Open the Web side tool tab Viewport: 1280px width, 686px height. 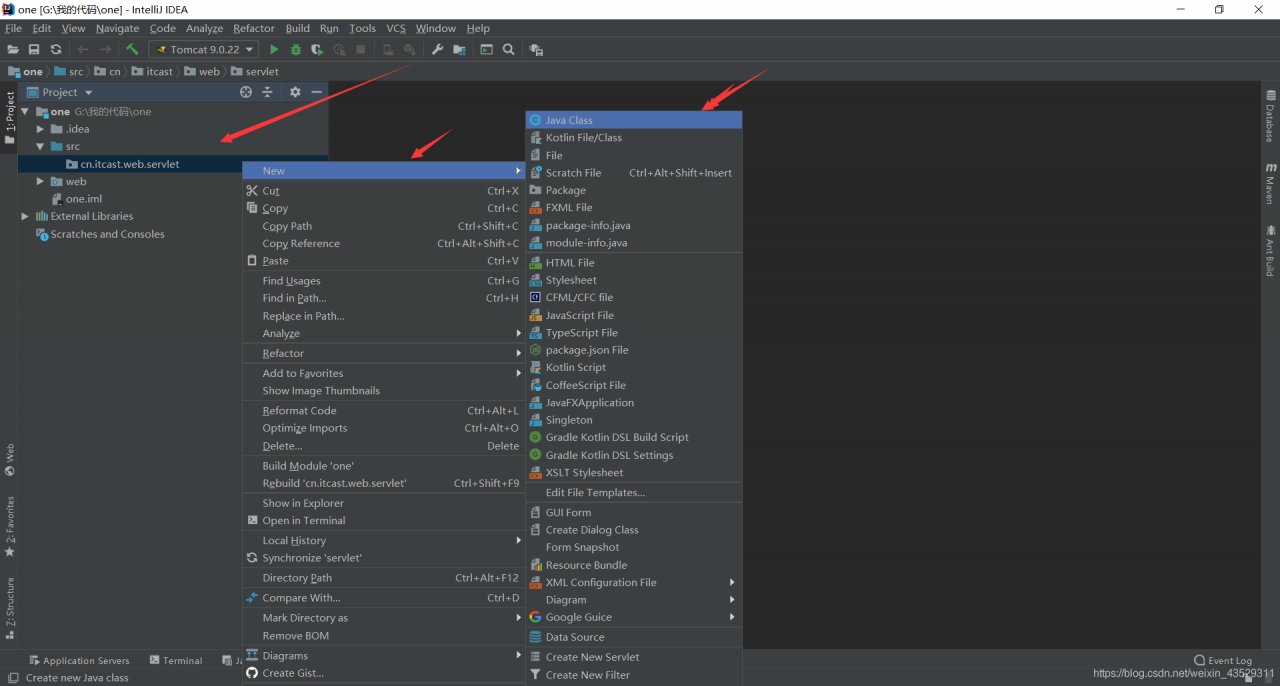tap(10, 460)
